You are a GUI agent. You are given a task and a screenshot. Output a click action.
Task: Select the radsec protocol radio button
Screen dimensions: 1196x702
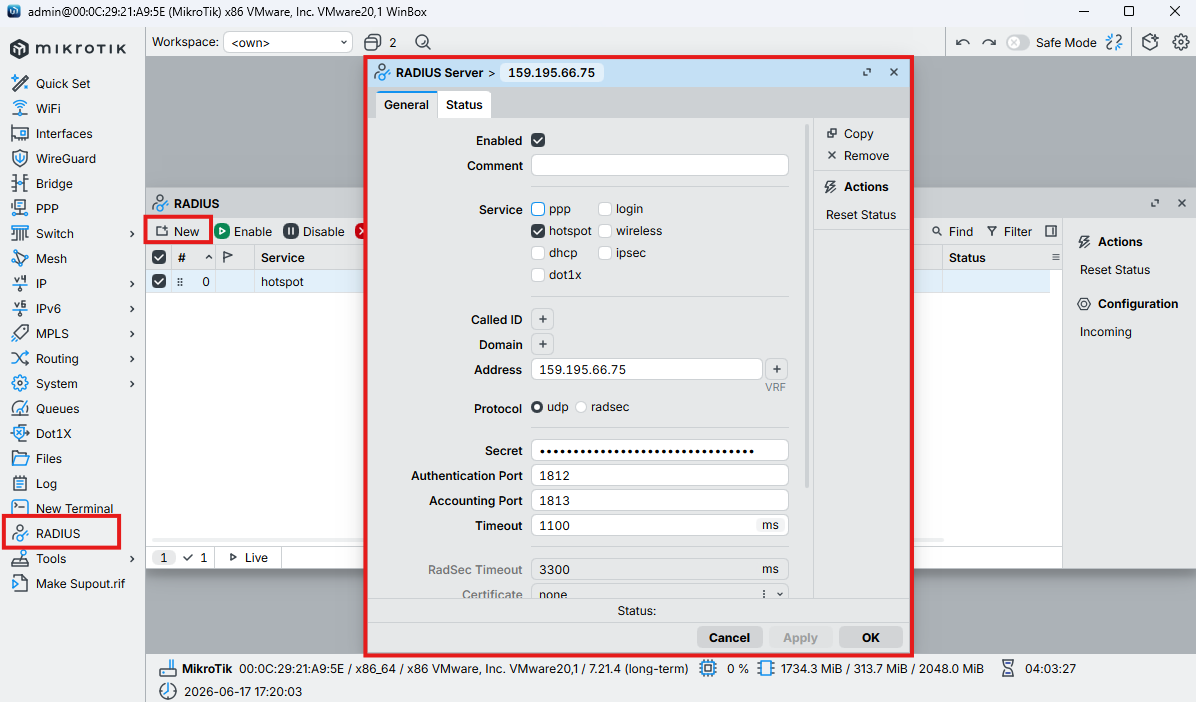point(581,407)
